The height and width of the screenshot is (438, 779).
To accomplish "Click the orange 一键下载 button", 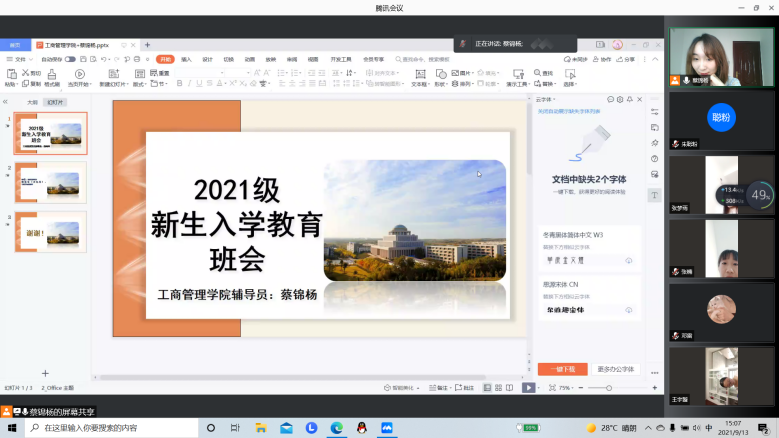I will pos(562,369).
